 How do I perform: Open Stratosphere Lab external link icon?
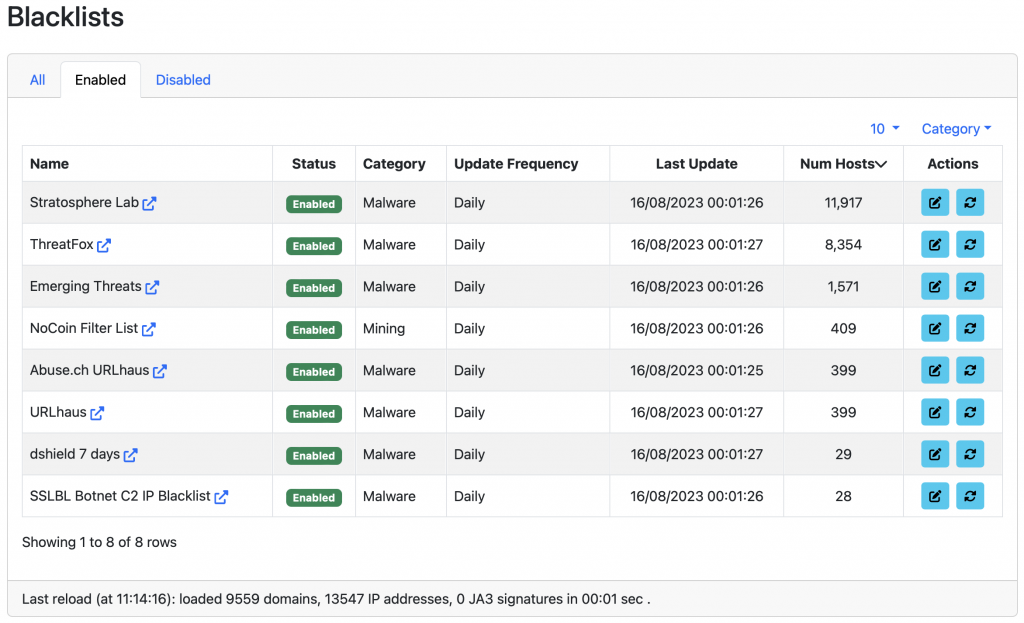click(150, 203)
